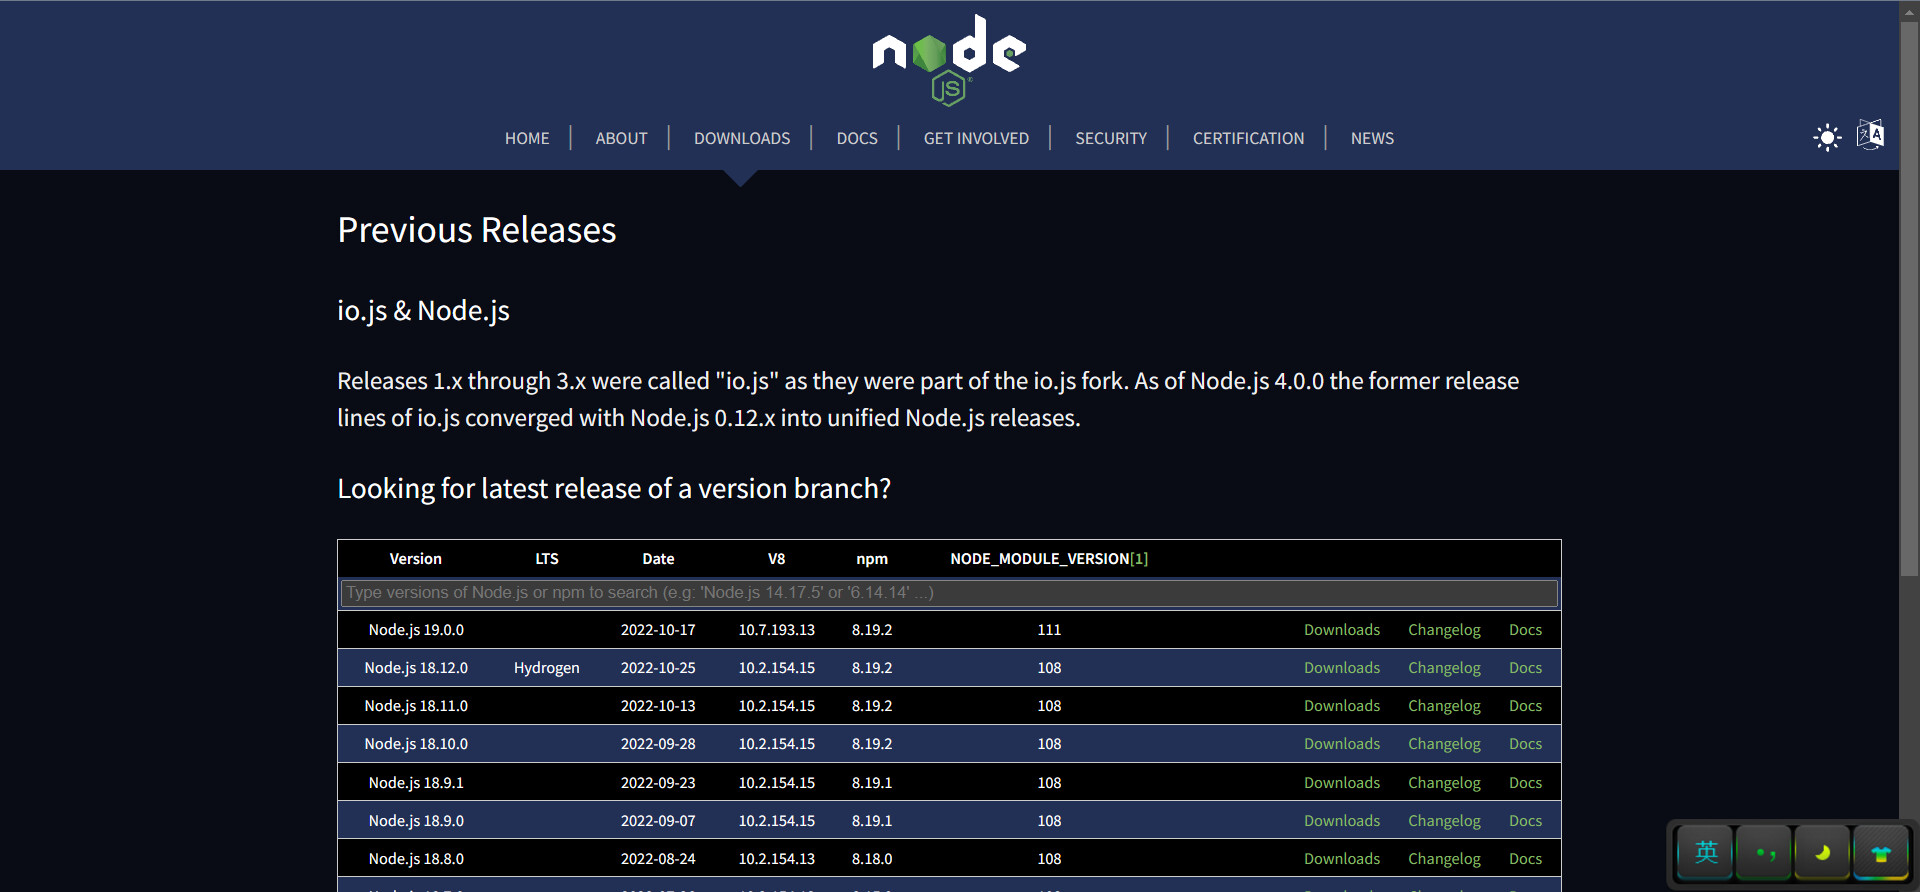
Task: Open the language translation icon
Action: coord(1870,135)
